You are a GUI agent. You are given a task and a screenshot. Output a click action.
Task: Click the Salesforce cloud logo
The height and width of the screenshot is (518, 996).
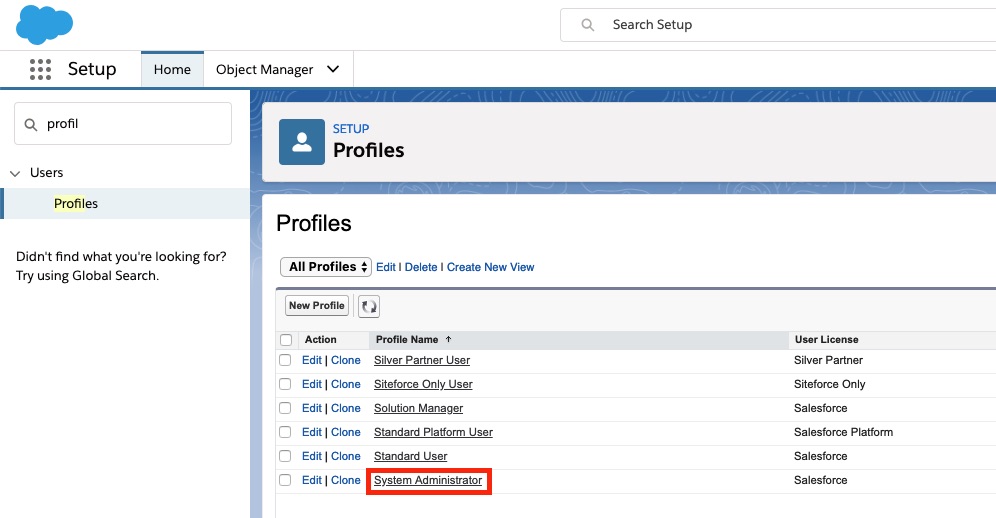[x=44, y=25]
